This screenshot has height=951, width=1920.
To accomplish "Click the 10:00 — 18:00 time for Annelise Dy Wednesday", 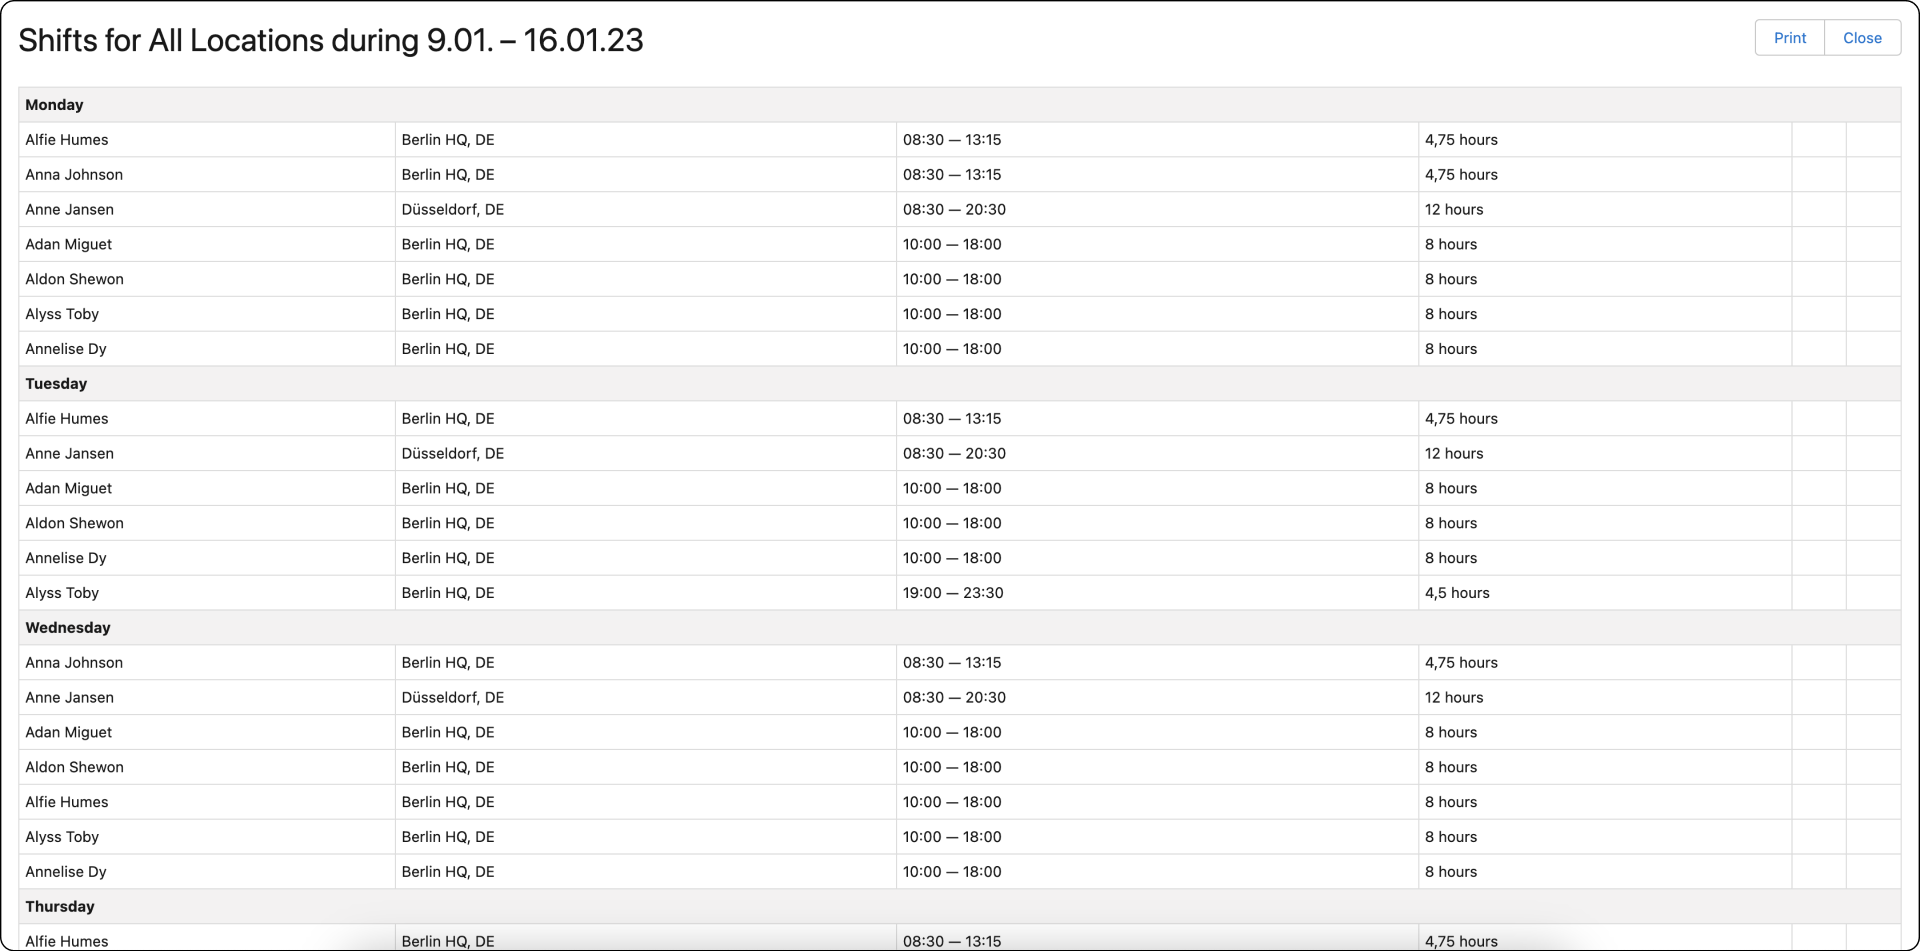I will tap(952, 871).
